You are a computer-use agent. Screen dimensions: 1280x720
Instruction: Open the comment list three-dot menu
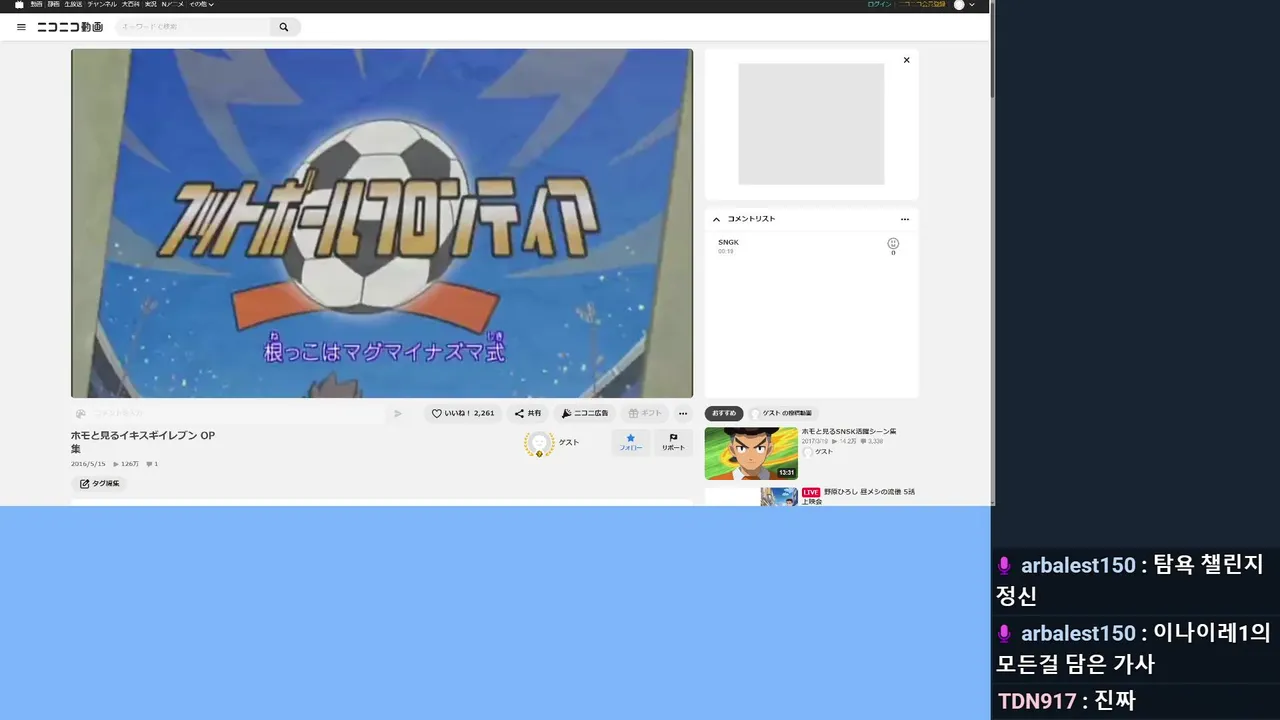click(x=905, y=219)
